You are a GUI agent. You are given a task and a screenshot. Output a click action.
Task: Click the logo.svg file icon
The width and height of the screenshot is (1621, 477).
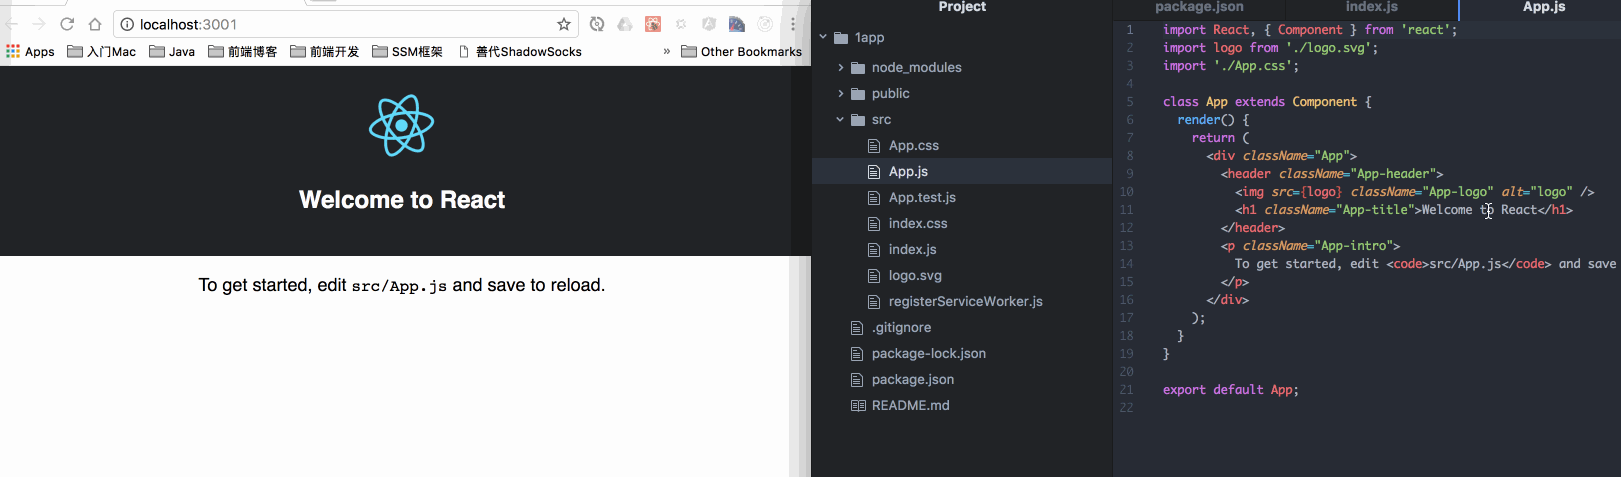click(x=874, y=275)
